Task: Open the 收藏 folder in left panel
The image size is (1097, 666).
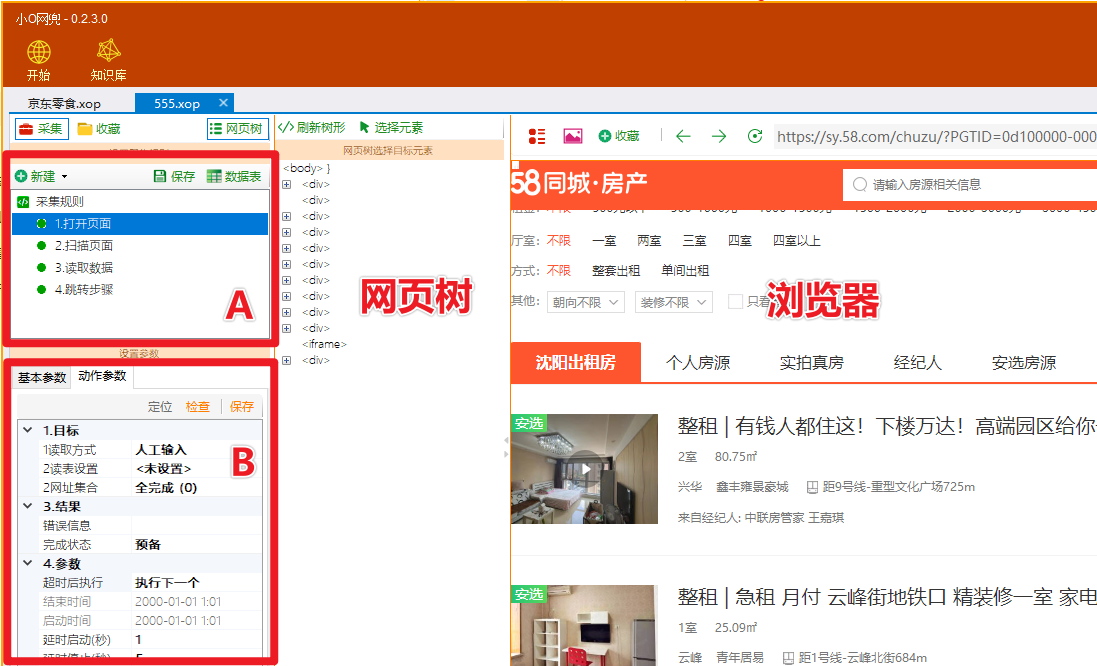Action: [x=99, y=129]
